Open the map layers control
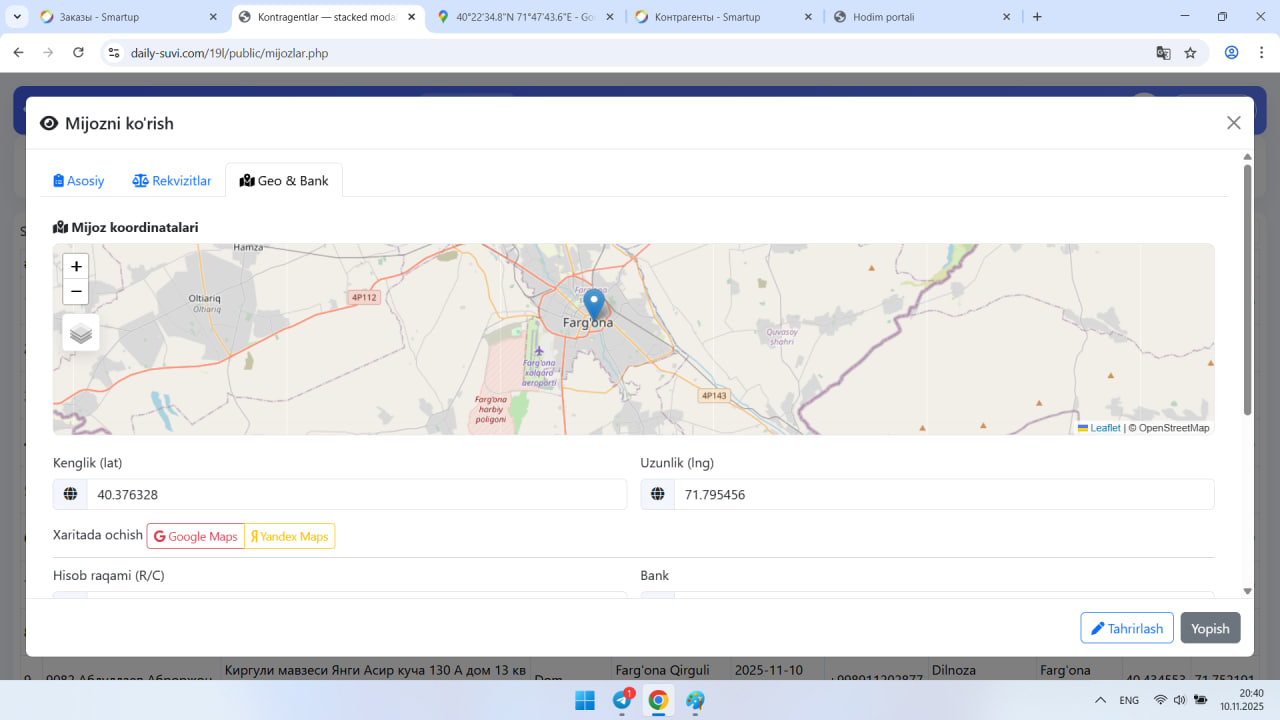The image size is (1280, 720). click(81, 333)
